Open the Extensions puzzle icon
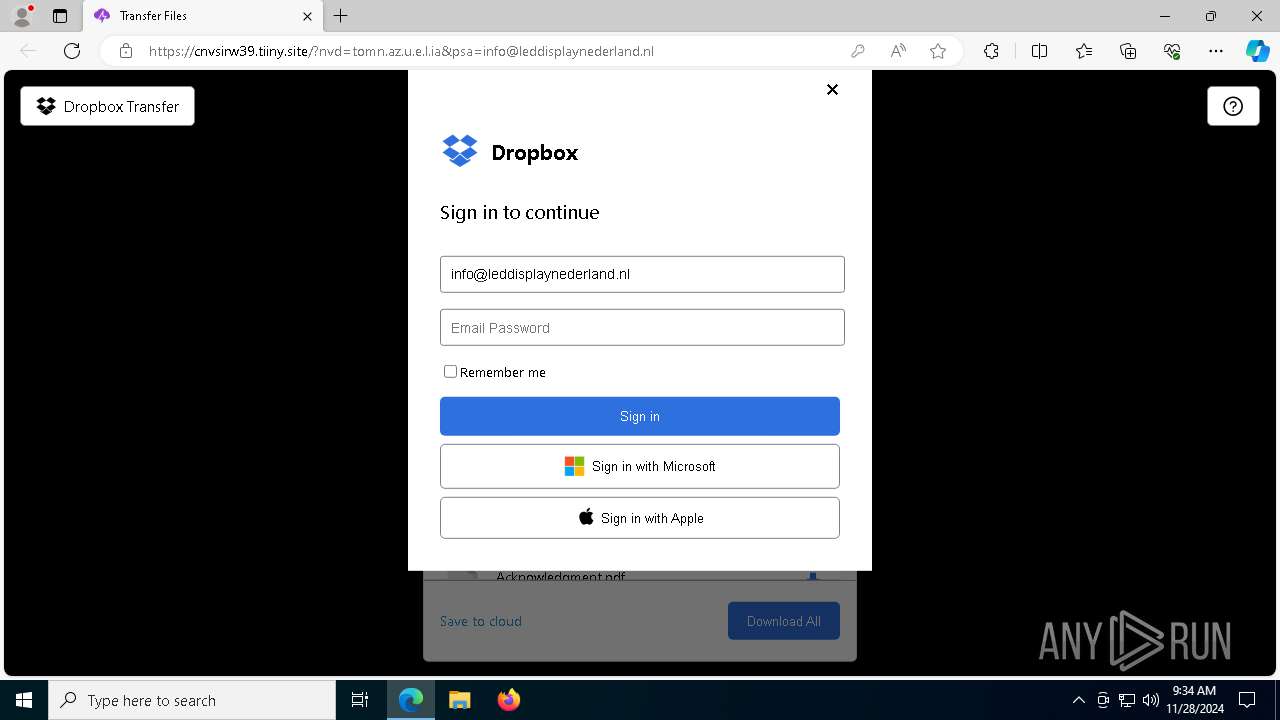This screenshot has height=720, width=1280. coord(991,51)
